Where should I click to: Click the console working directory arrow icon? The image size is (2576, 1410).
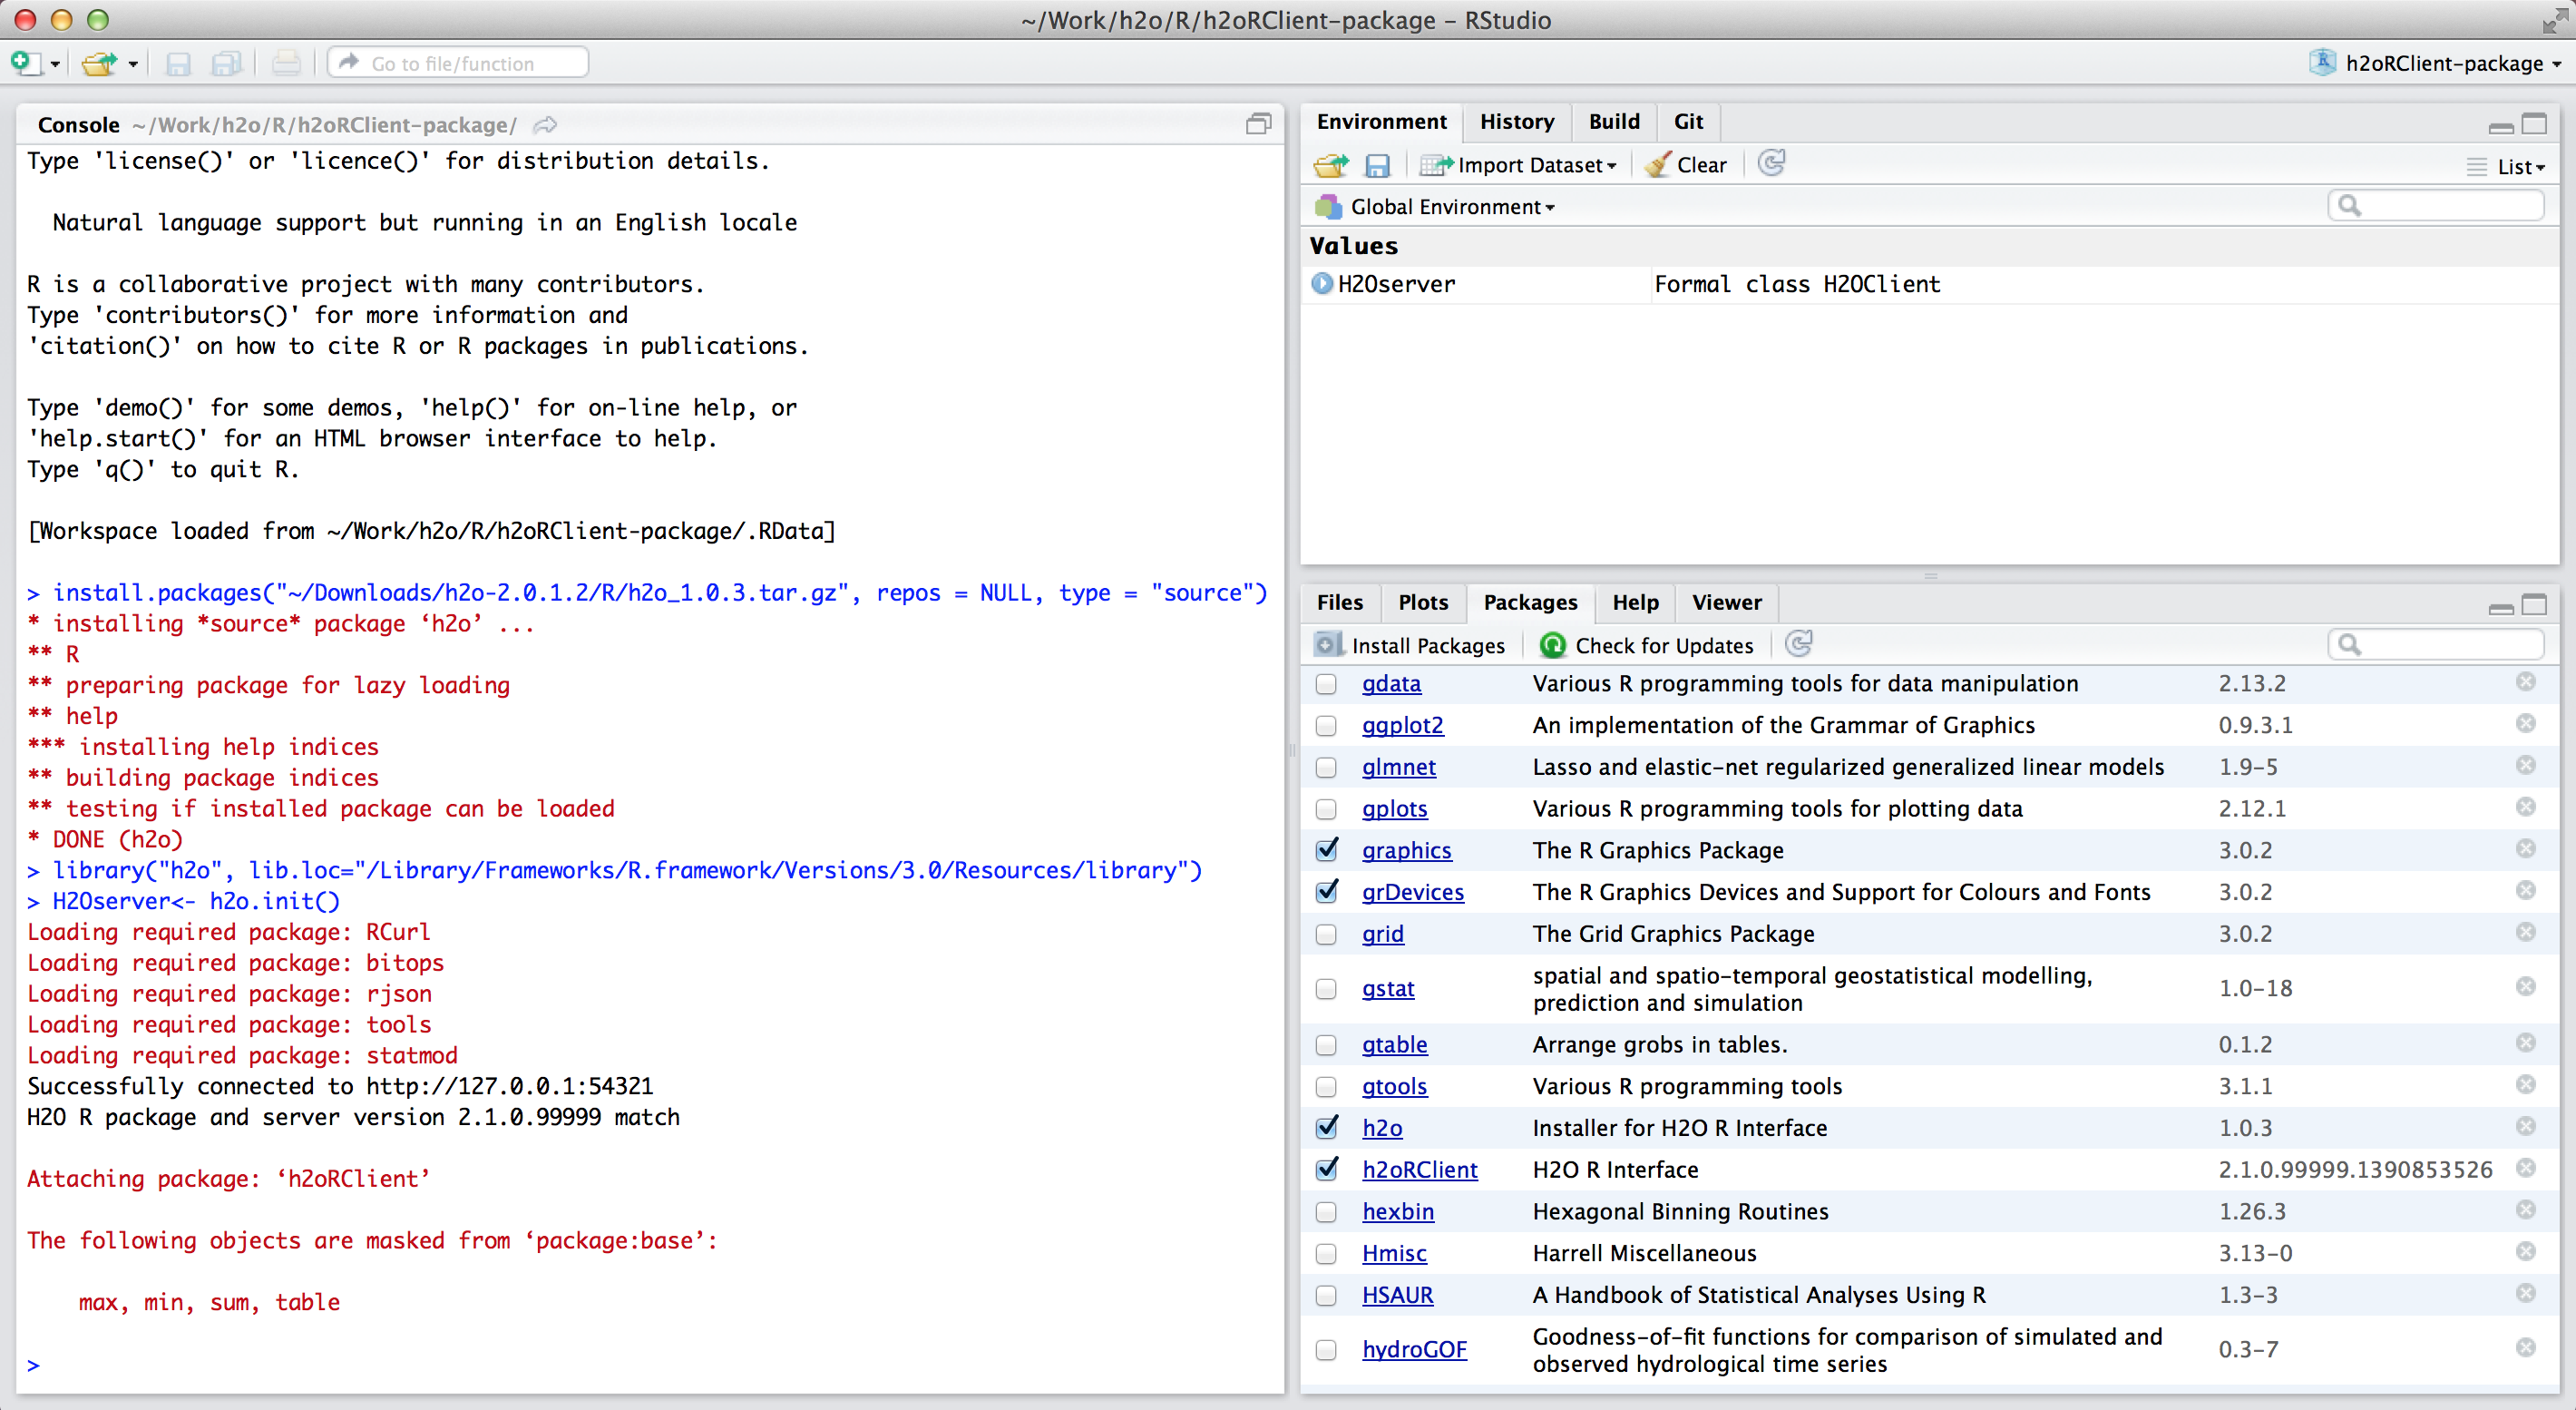point(545,125)
